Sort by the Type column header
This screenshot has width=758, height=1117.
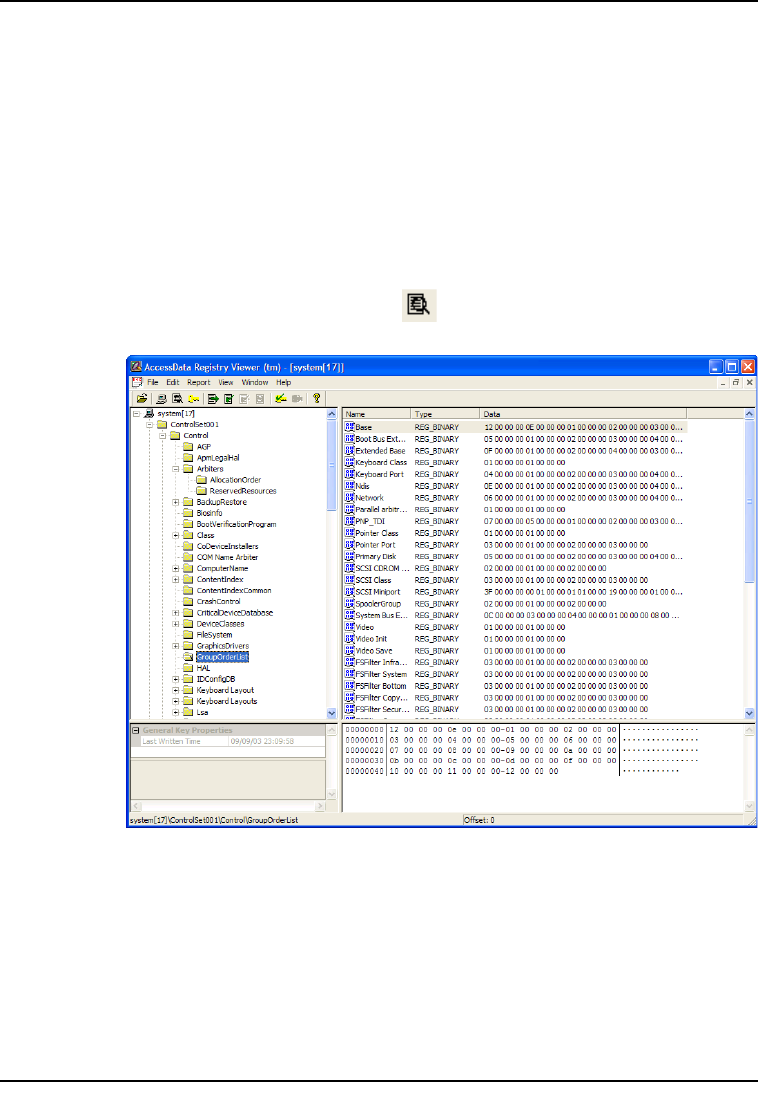pyautogui.click(x=445, y=414)
